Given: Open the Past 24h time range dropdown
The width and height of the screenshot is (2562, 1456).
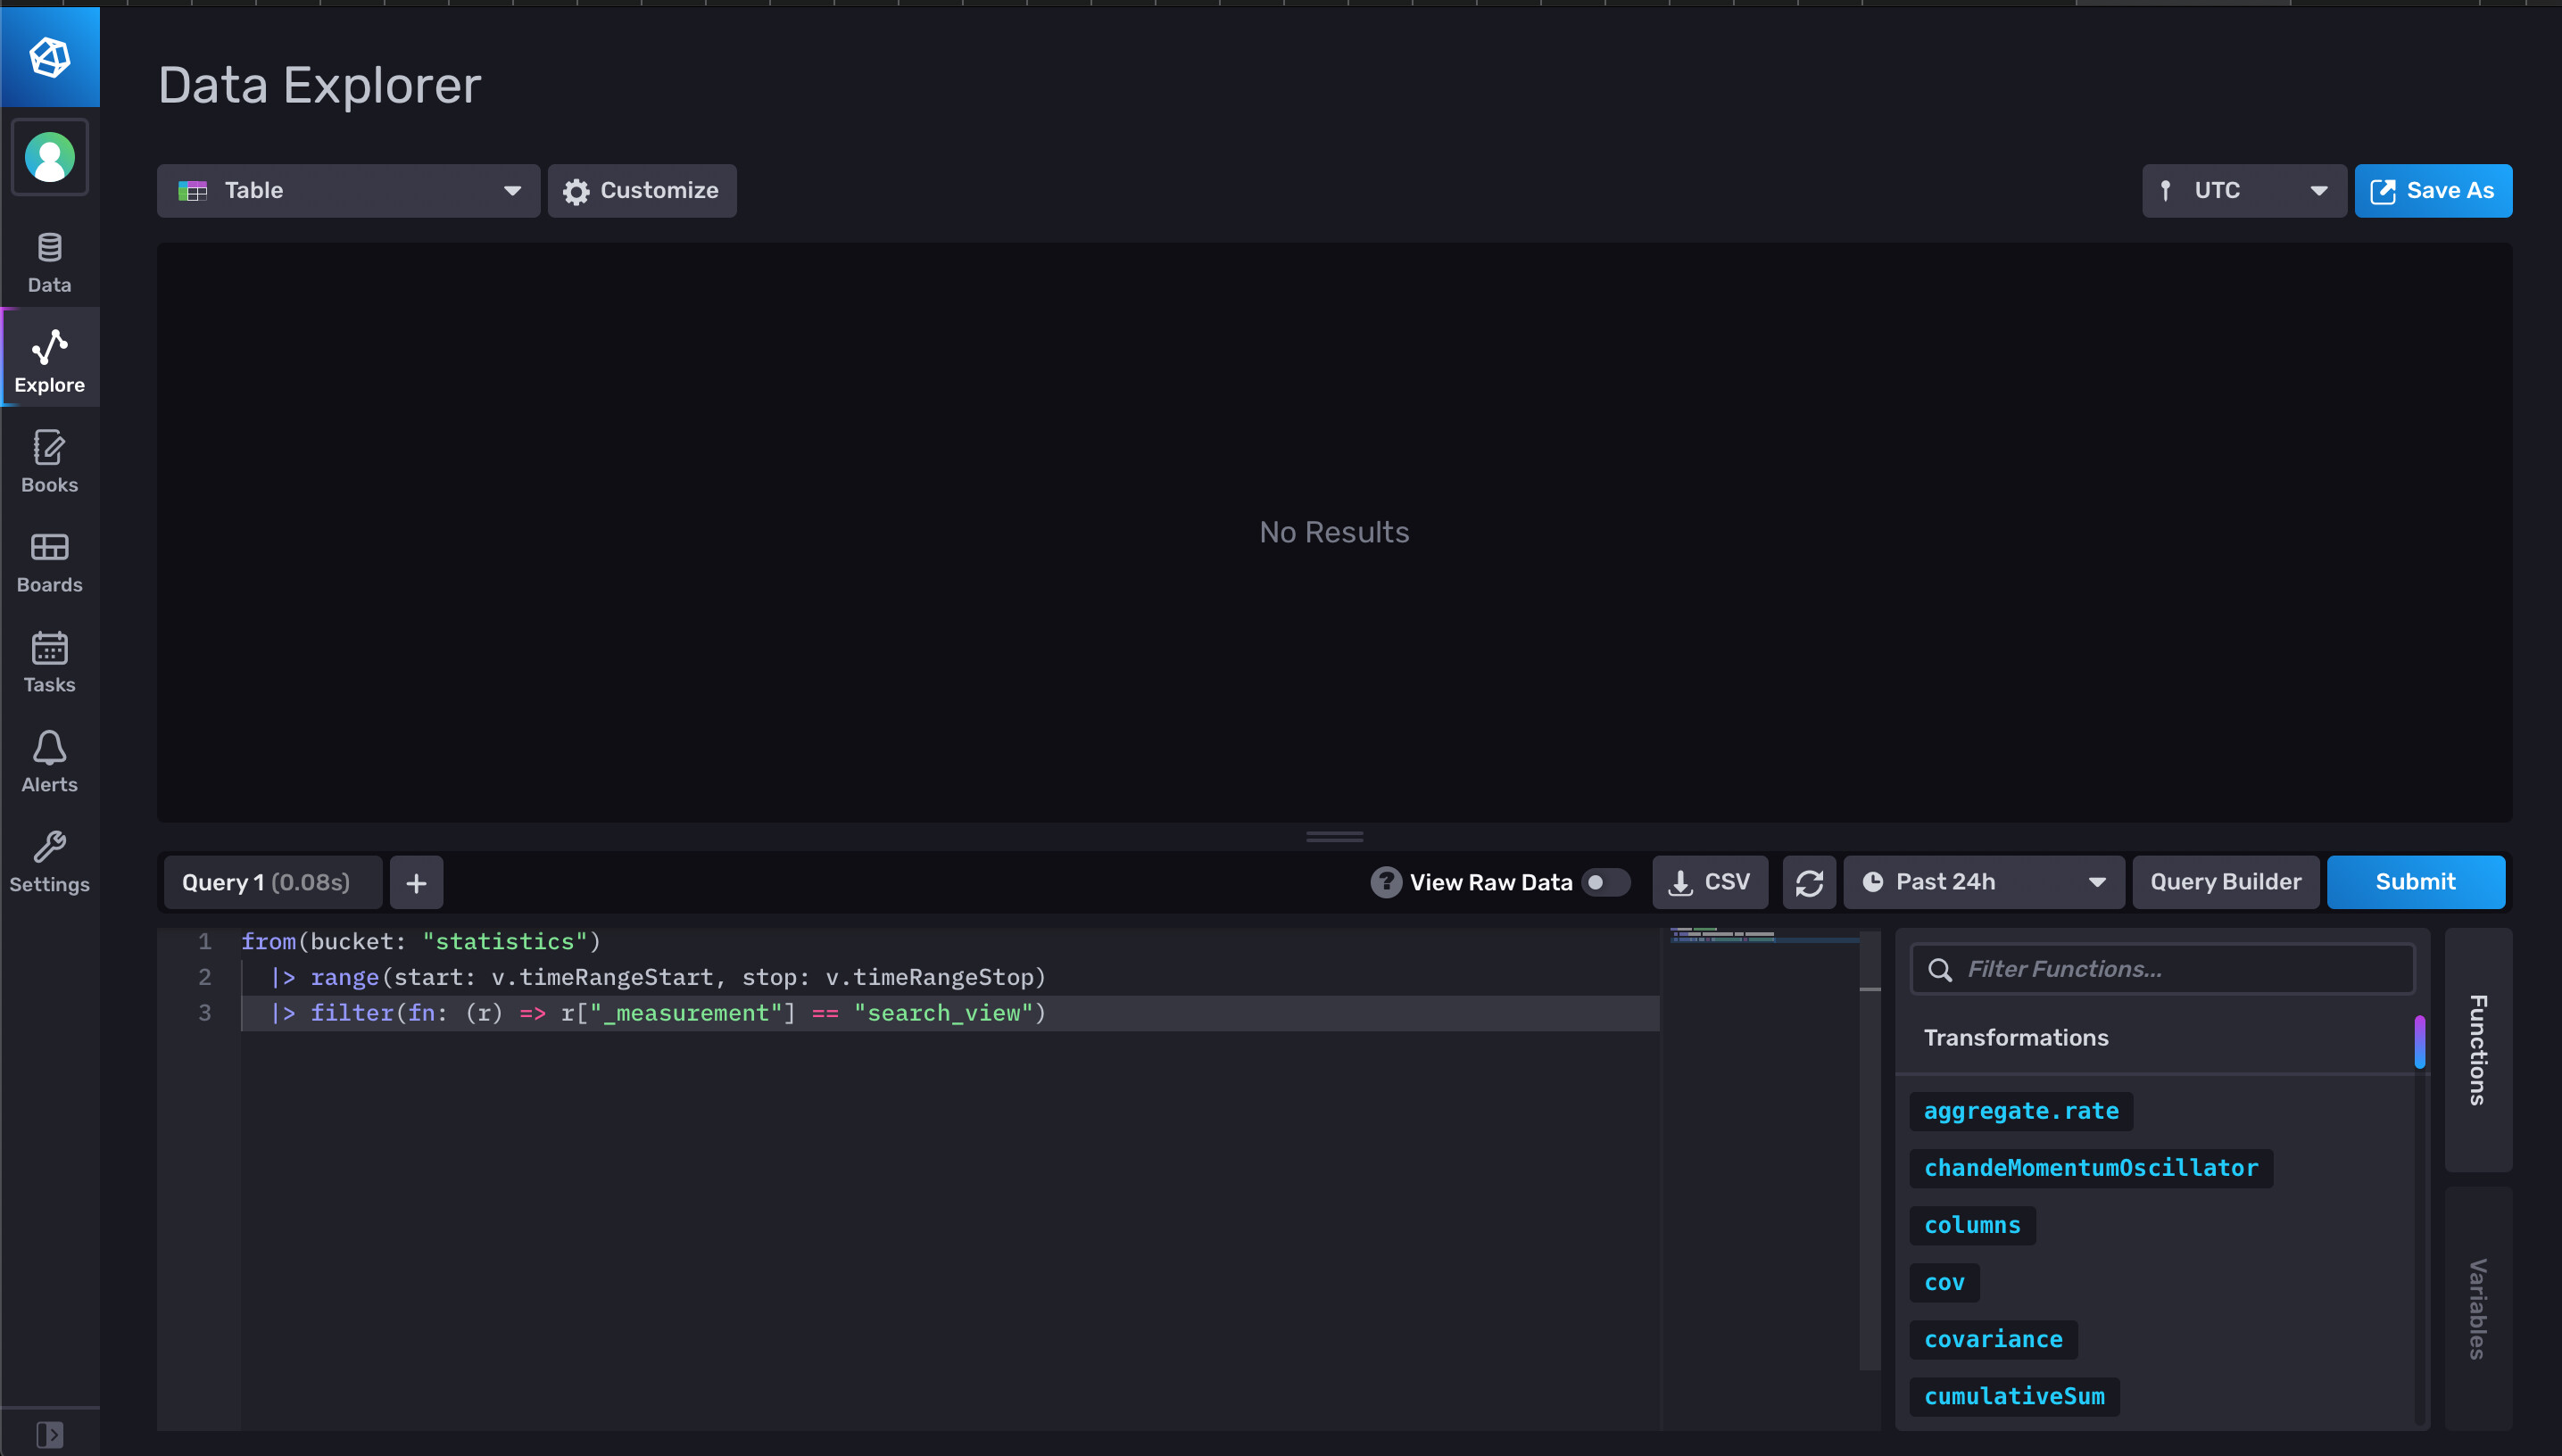Looking at the screenshot, I should coord(1983,882).
